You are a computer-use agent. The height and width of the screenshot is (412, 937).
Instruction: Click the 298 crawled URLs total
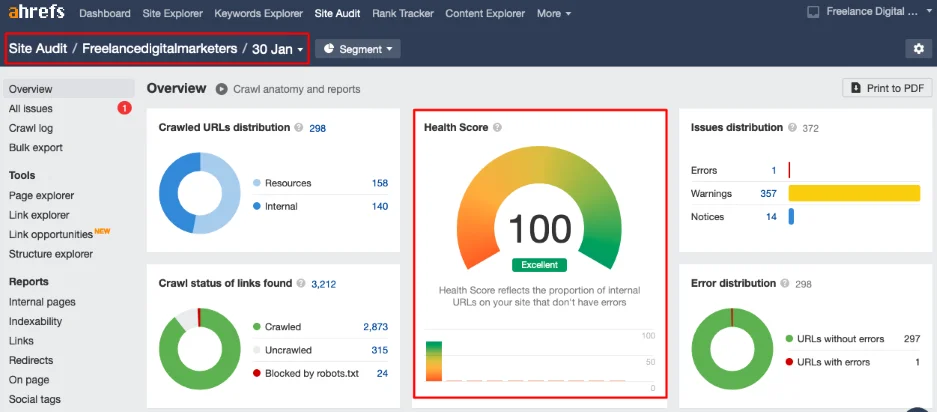click(x=317, y=128)
